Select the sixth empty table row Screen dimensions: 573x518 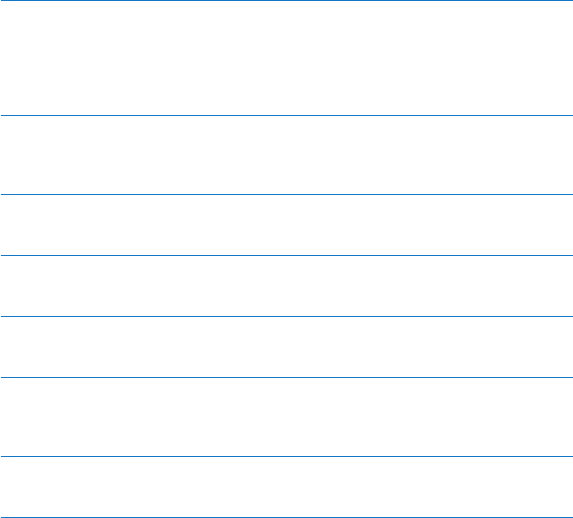tap(287, 417)
